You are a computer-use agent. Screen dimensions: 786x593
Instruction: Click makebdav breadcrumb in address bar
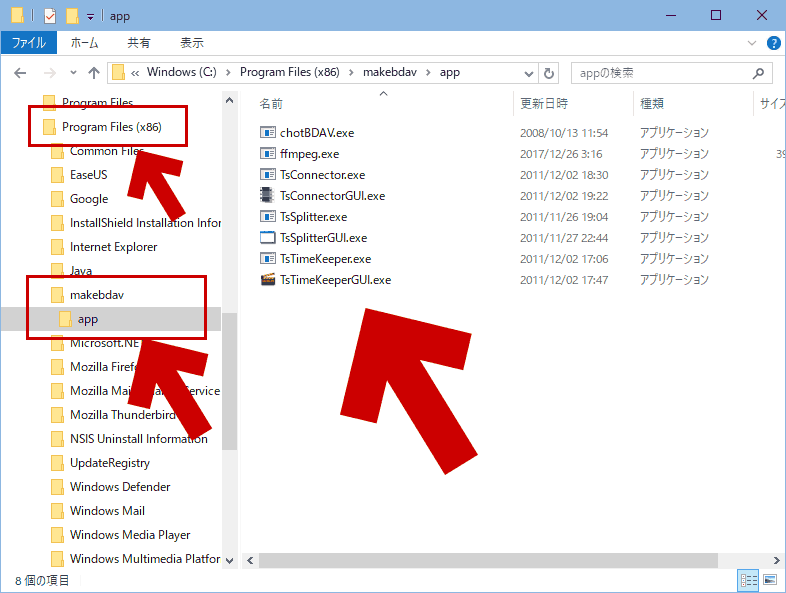click(389, 72)
